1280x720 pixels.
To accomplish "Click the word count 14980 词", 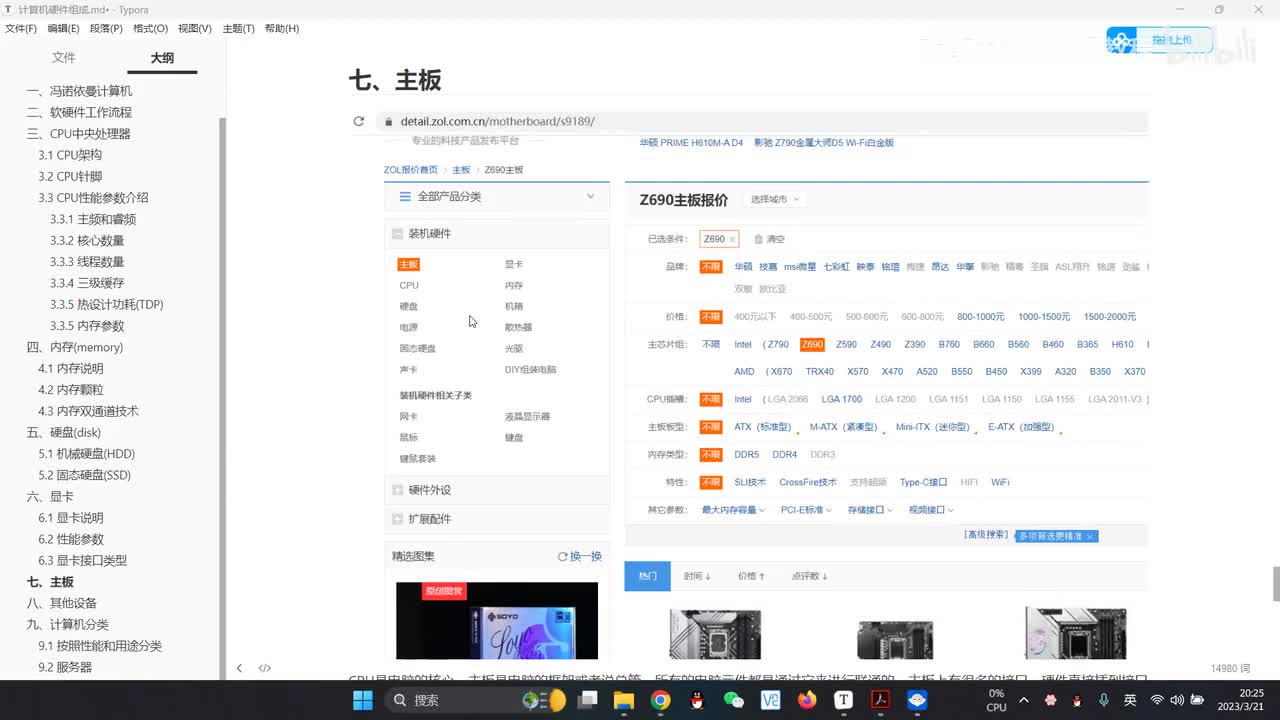I will pyautogui.click(x=1229, y=668).
